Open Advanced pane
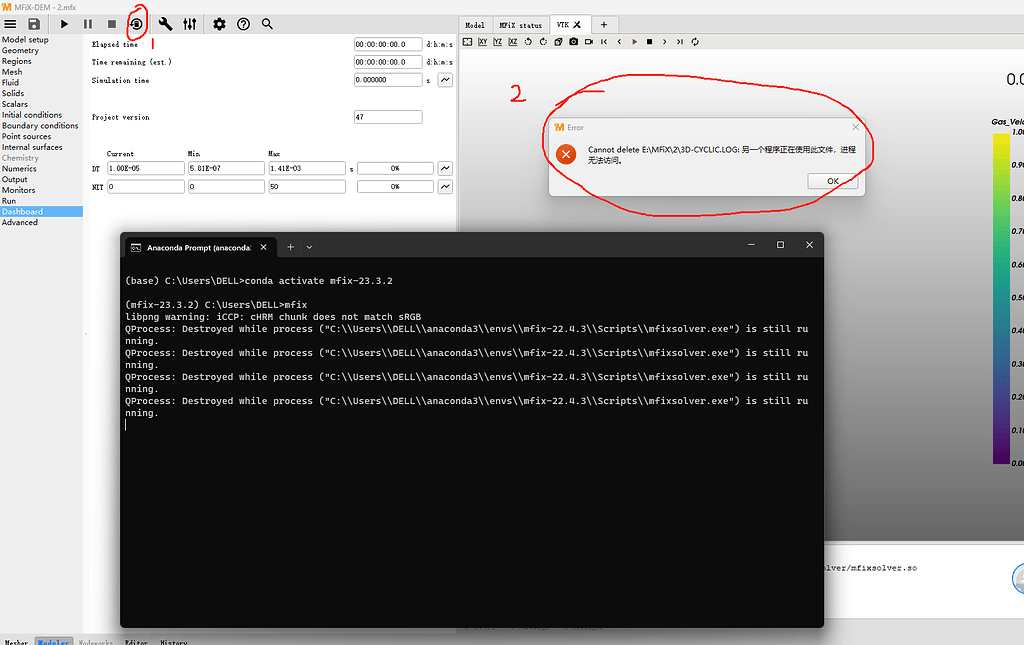 click(x=20, y=223)
